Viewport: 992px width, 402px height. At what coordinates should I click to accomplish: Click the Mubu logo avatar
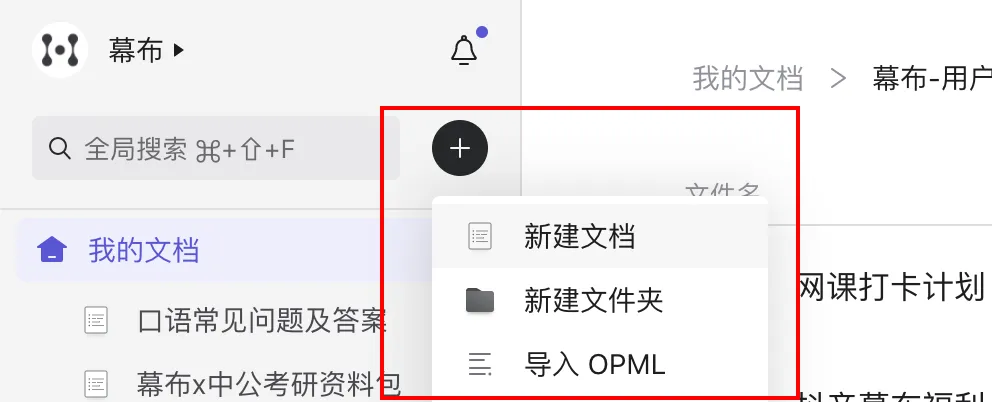(59, 50)
